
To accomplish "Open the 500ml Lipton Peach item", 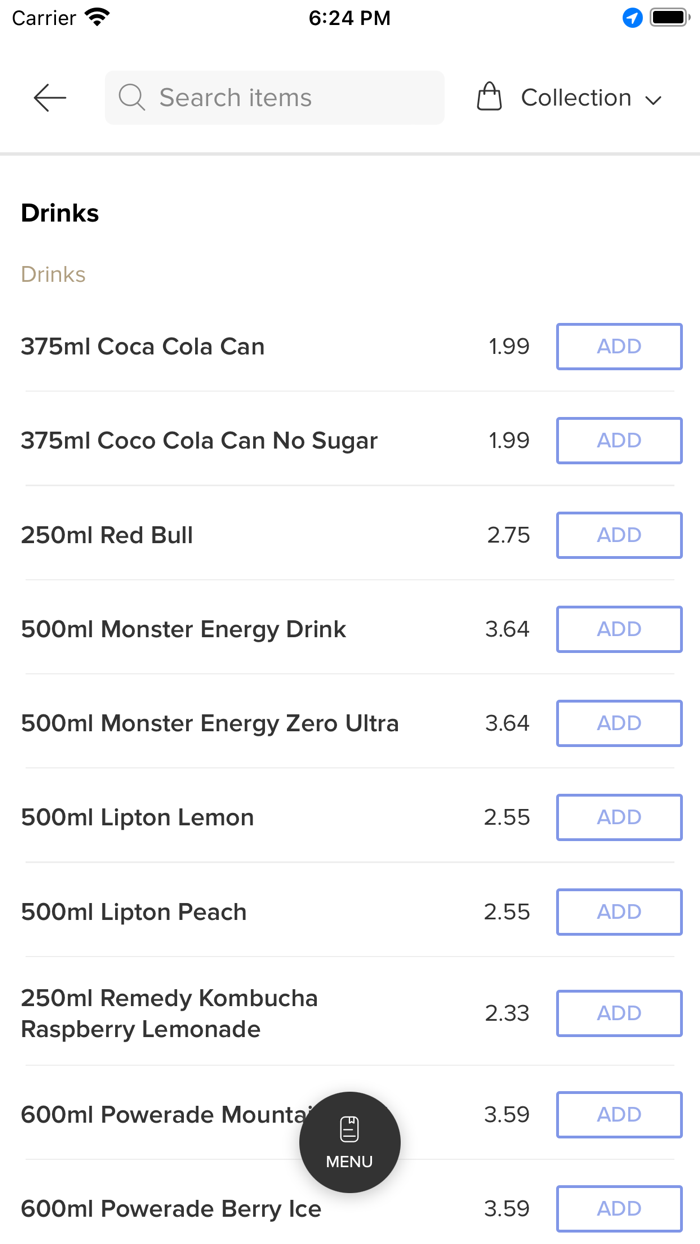I will 133,912.
